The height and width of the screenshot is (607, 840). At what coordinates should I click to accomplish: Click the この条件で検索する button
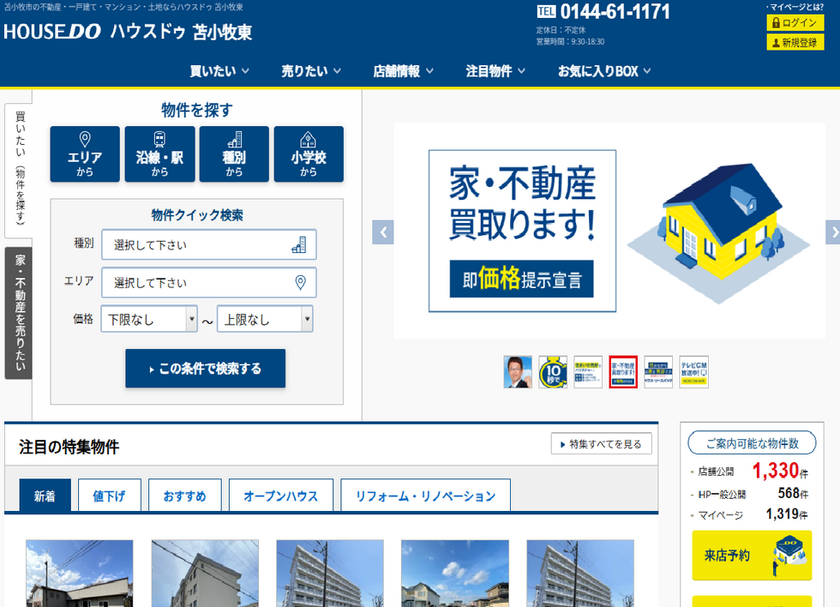click(205, 368)
